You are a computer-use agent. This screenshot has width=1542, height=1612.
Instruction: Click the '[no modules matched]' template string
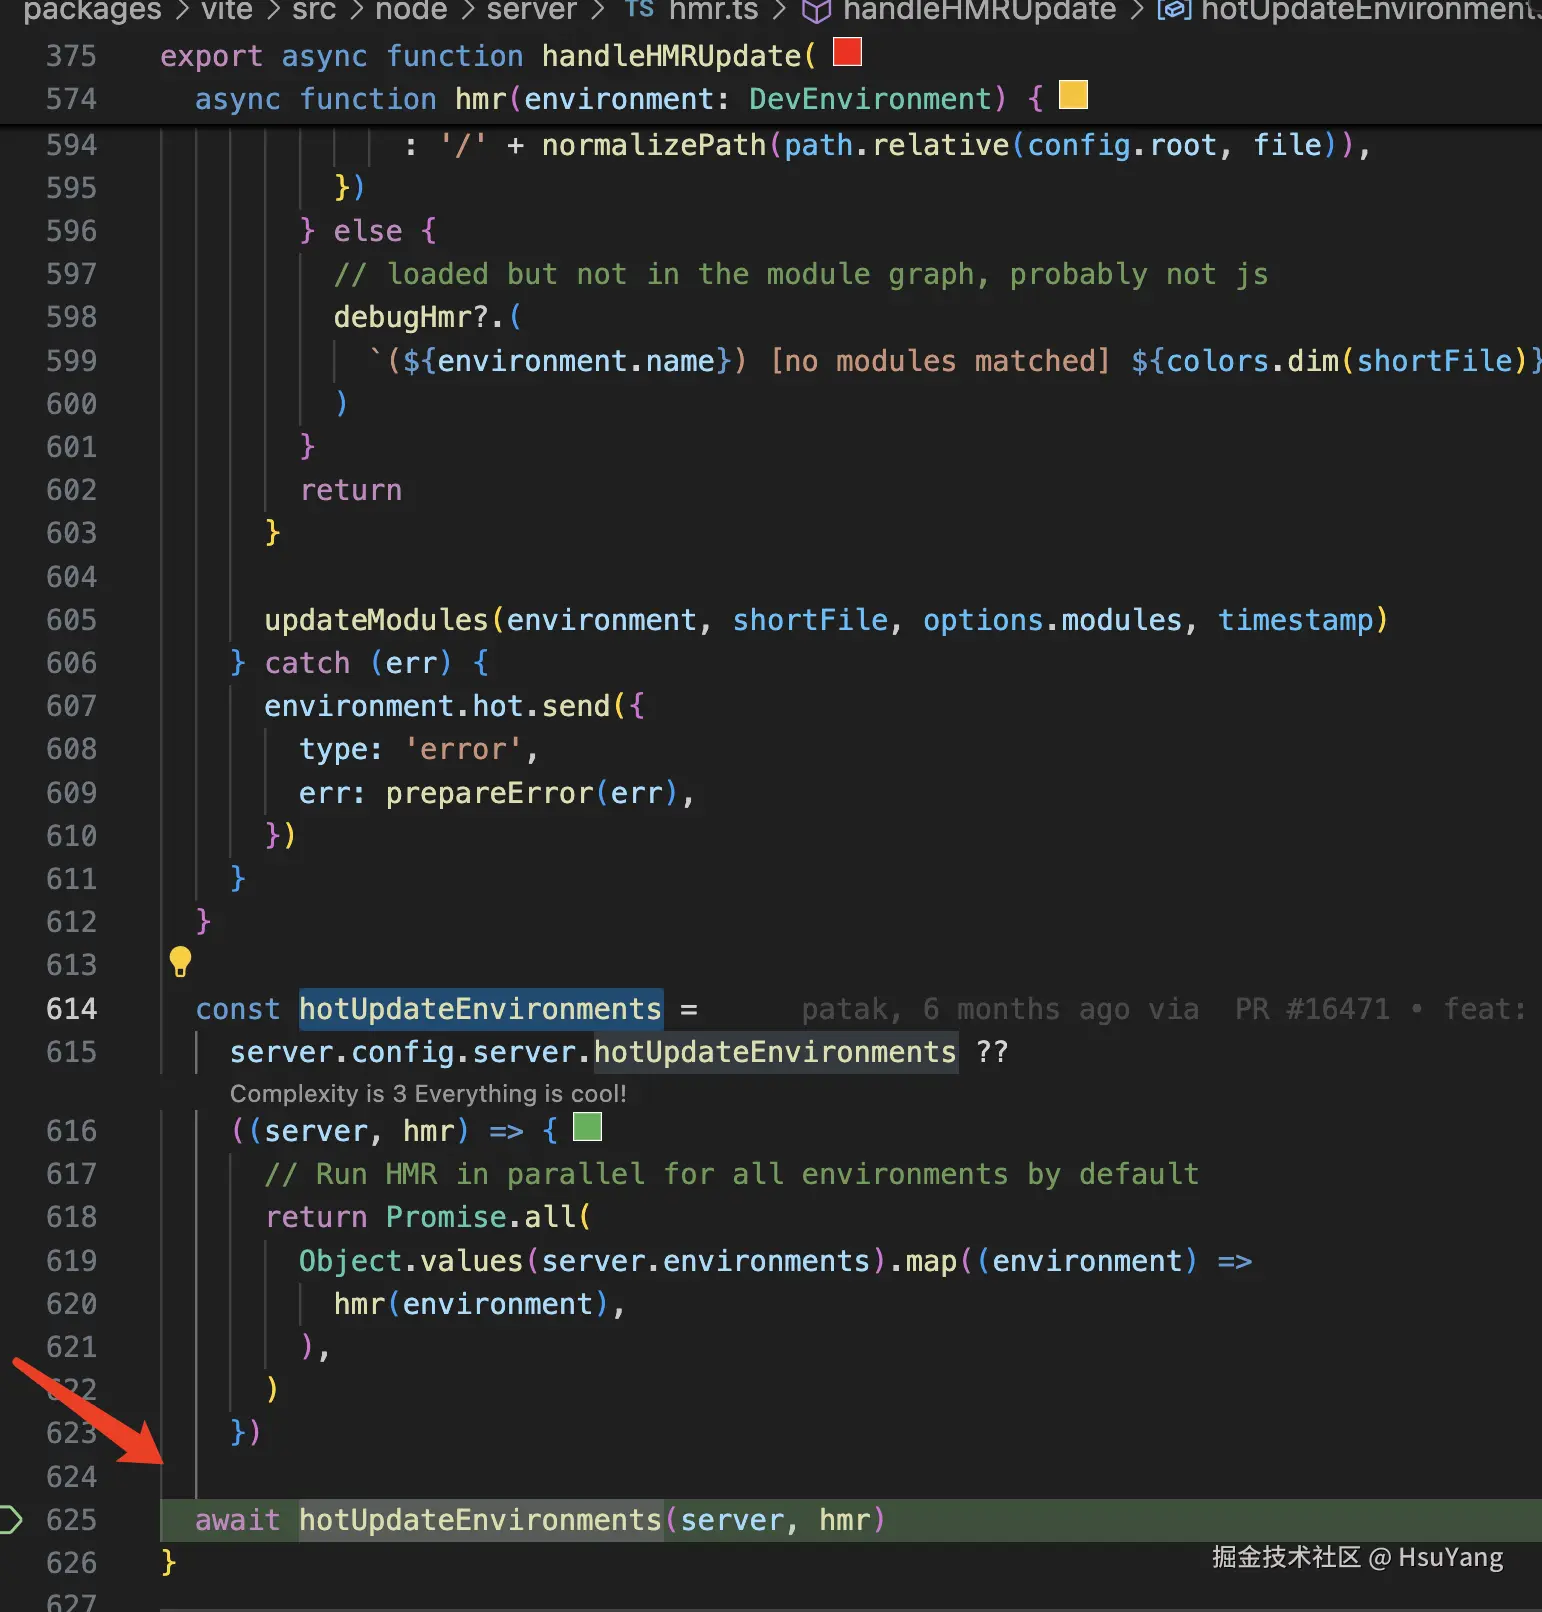pos(940,361)
